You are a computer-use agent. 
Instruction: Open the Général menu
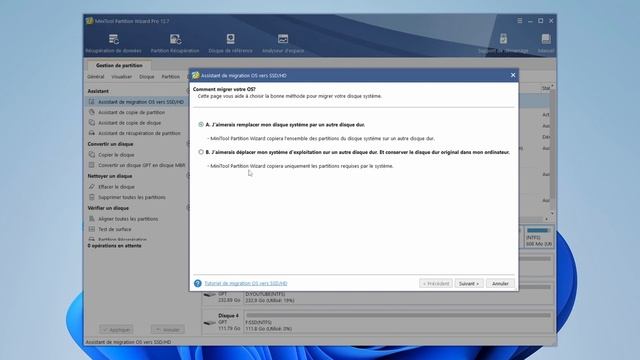point(96,77)
